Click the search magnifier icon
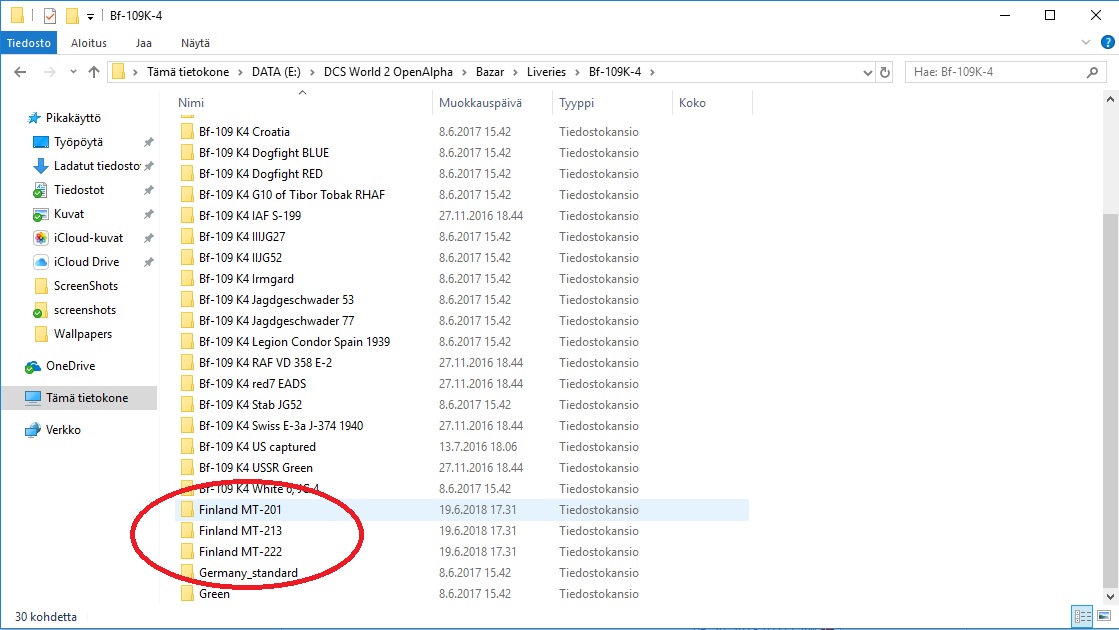 [x=1092, y=72]
